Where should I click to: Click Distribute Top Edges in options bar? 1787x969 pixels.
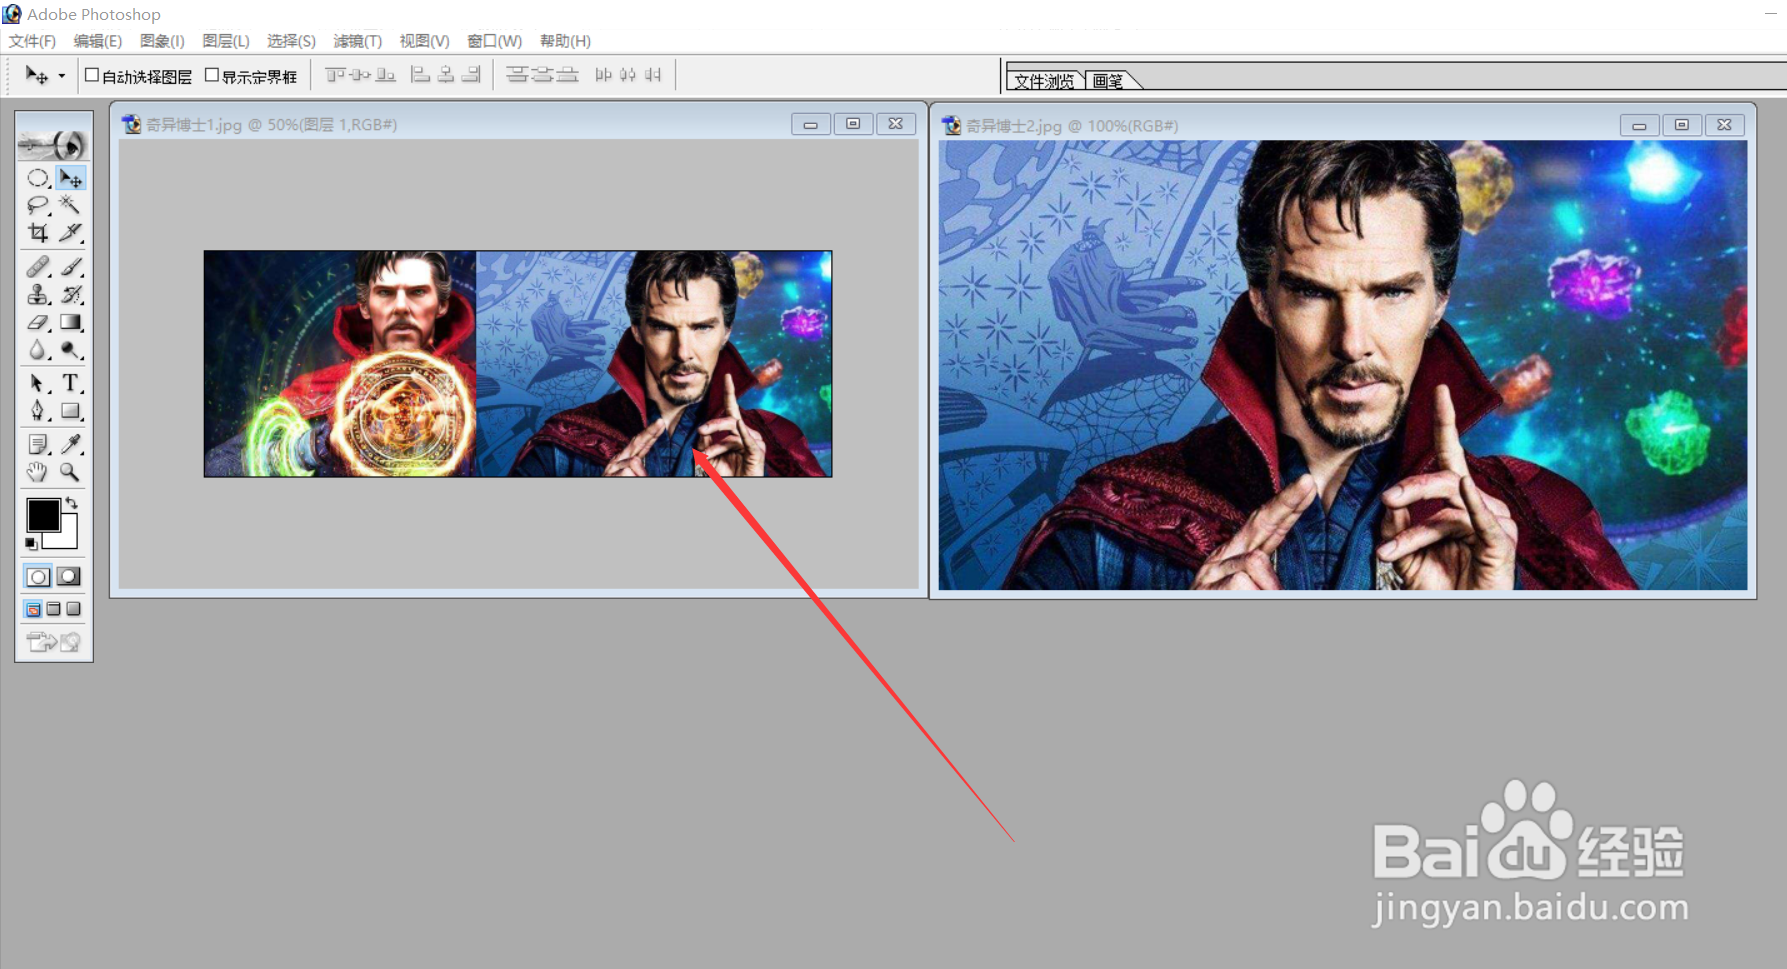tap(517, 75)
